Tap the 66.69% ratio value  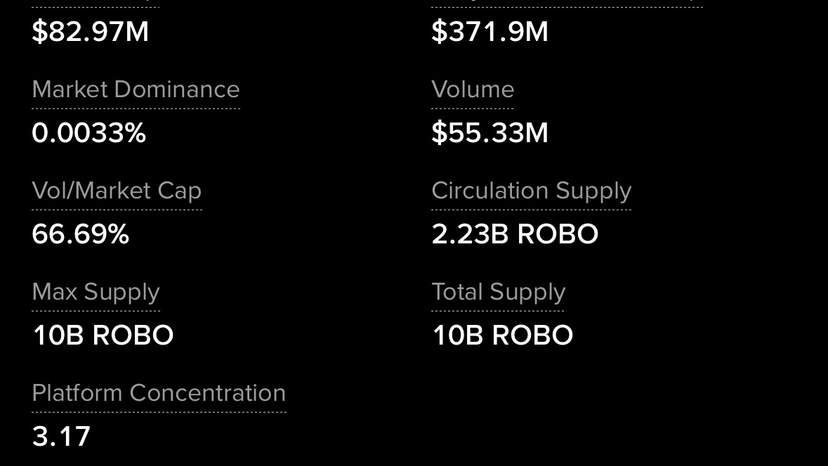pos(80,235)
